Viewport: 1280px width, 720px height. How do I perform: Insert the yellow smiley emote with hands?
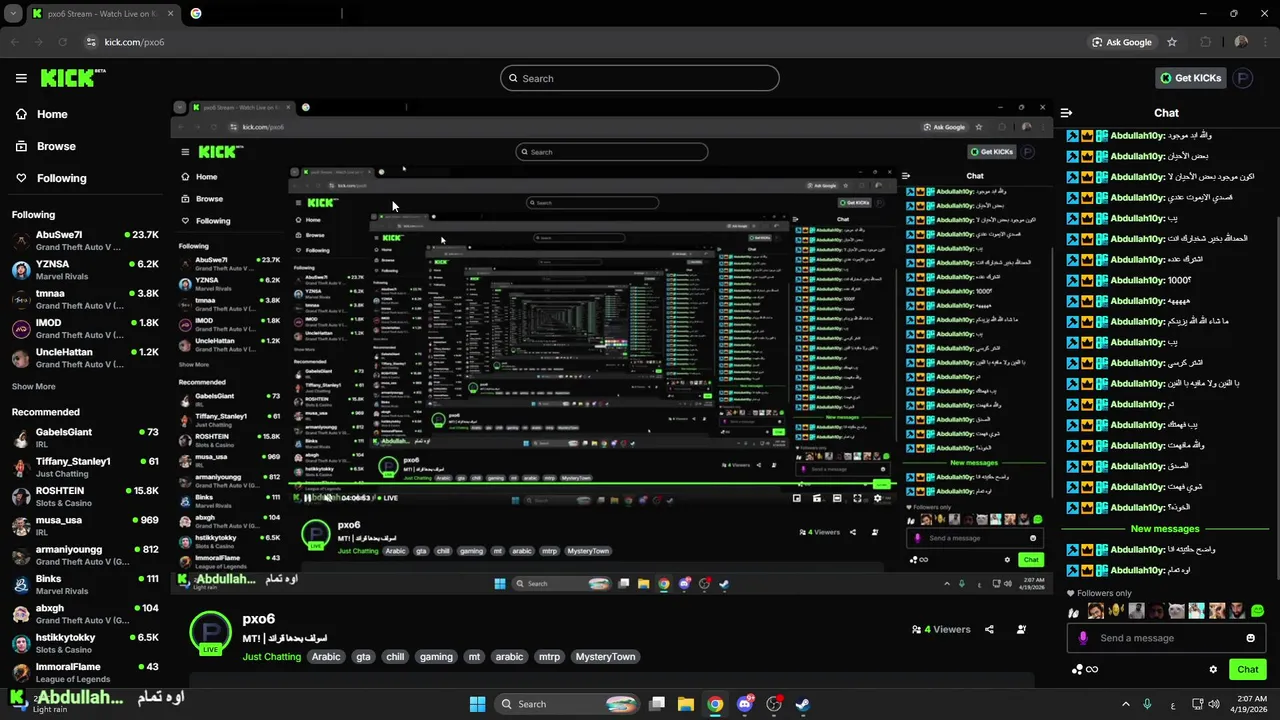pos(1116,611)
